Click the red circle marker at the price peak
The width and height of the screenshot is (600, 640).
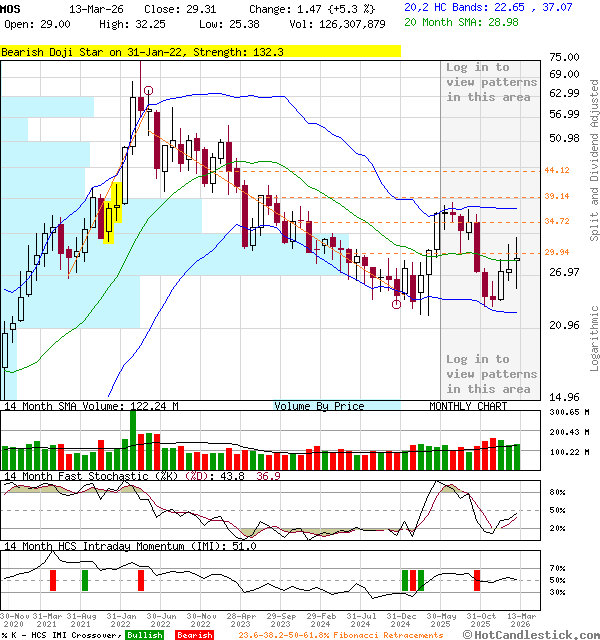(148, 91)
